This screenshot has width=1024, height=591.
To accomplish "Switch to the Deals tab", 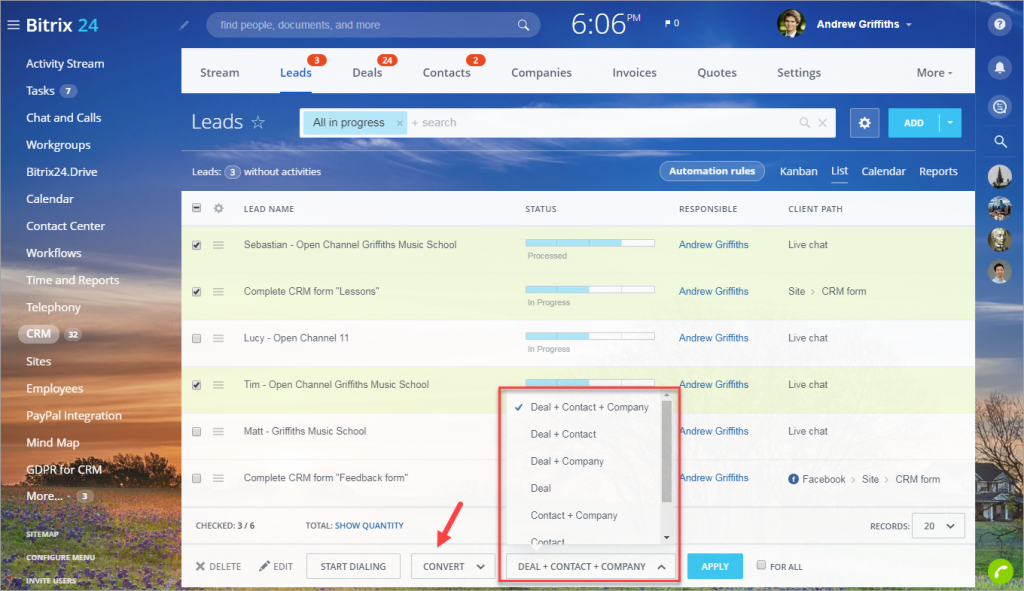I will pos(367,73).
